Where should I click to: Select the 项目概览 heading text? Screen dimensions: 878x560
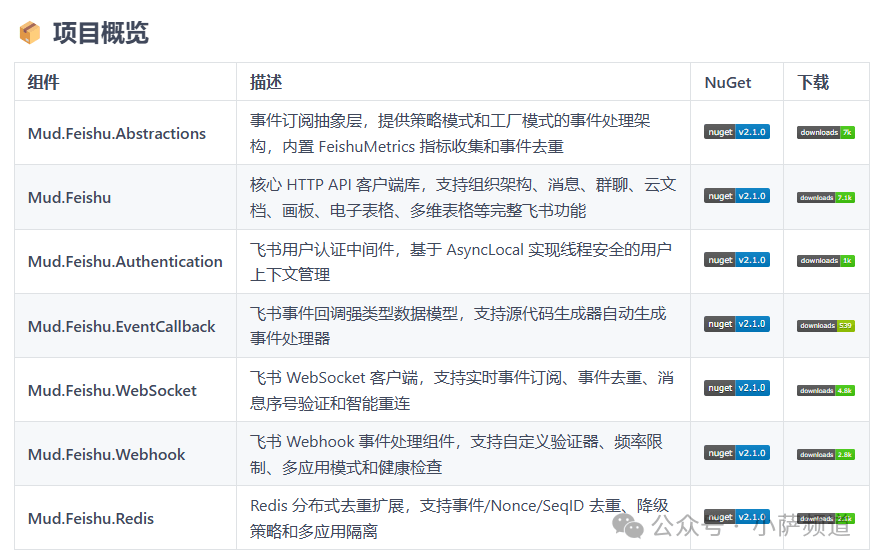pyautogui.click(x=101, y=32)
